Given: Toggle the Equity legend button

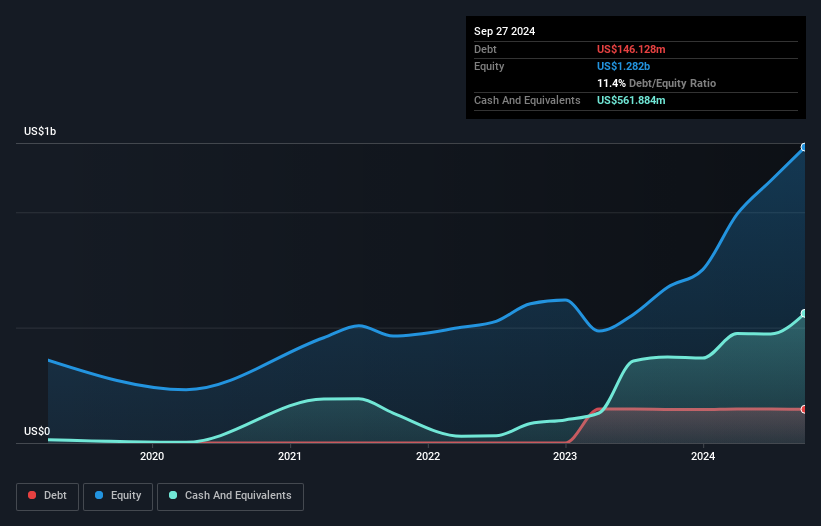Looking at the screenshot, I should (x=118, y=496).
